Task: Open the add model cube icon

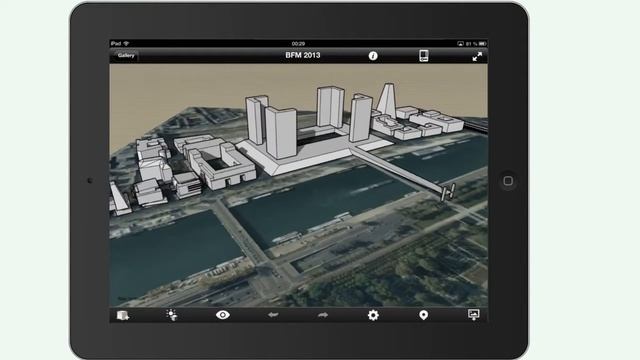Action: (123, 315)
